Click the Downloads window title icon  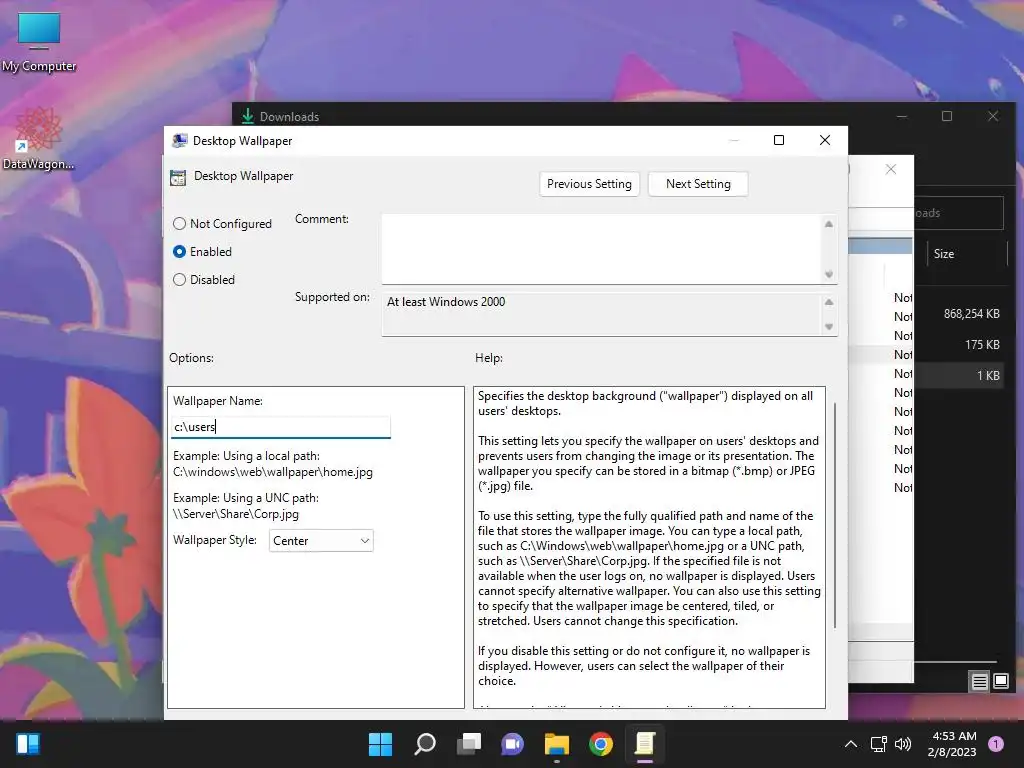point(248,116)
